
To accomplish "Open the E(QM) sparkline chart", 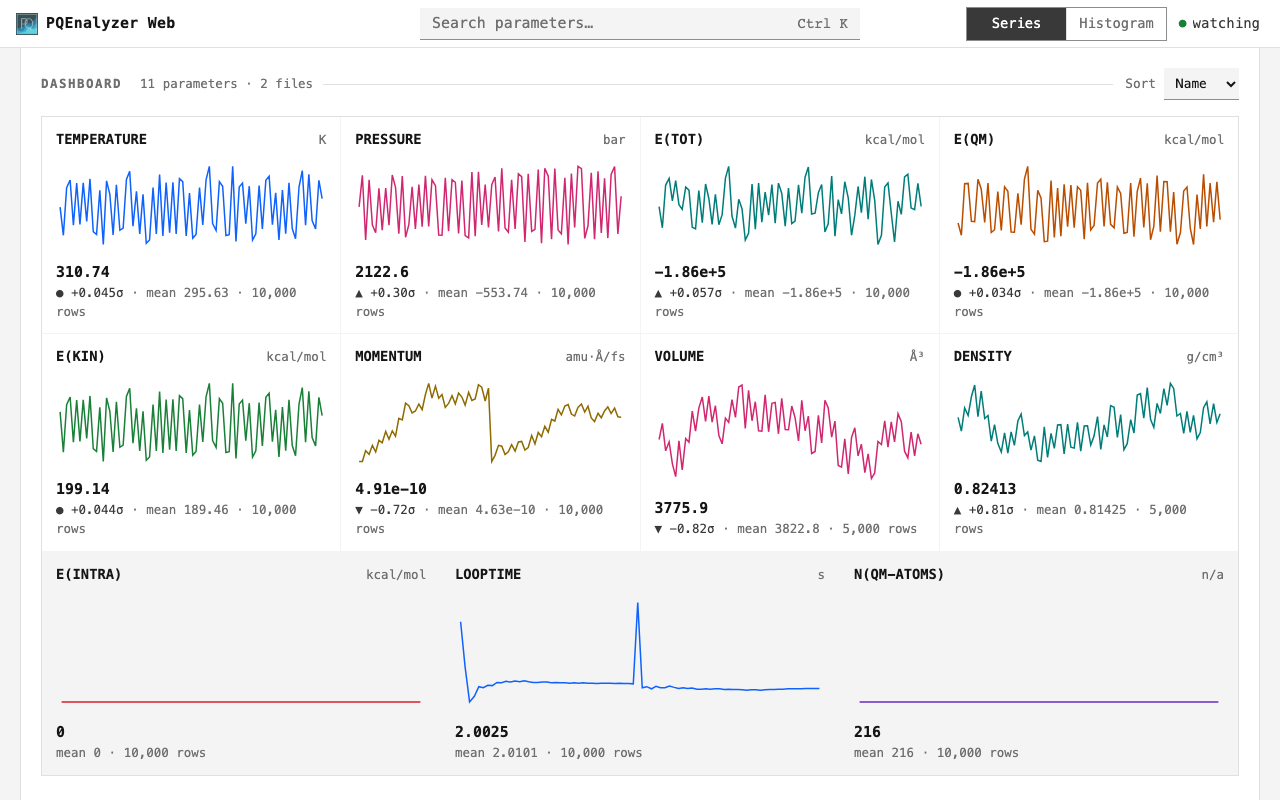I will (x=1089, y=205).
